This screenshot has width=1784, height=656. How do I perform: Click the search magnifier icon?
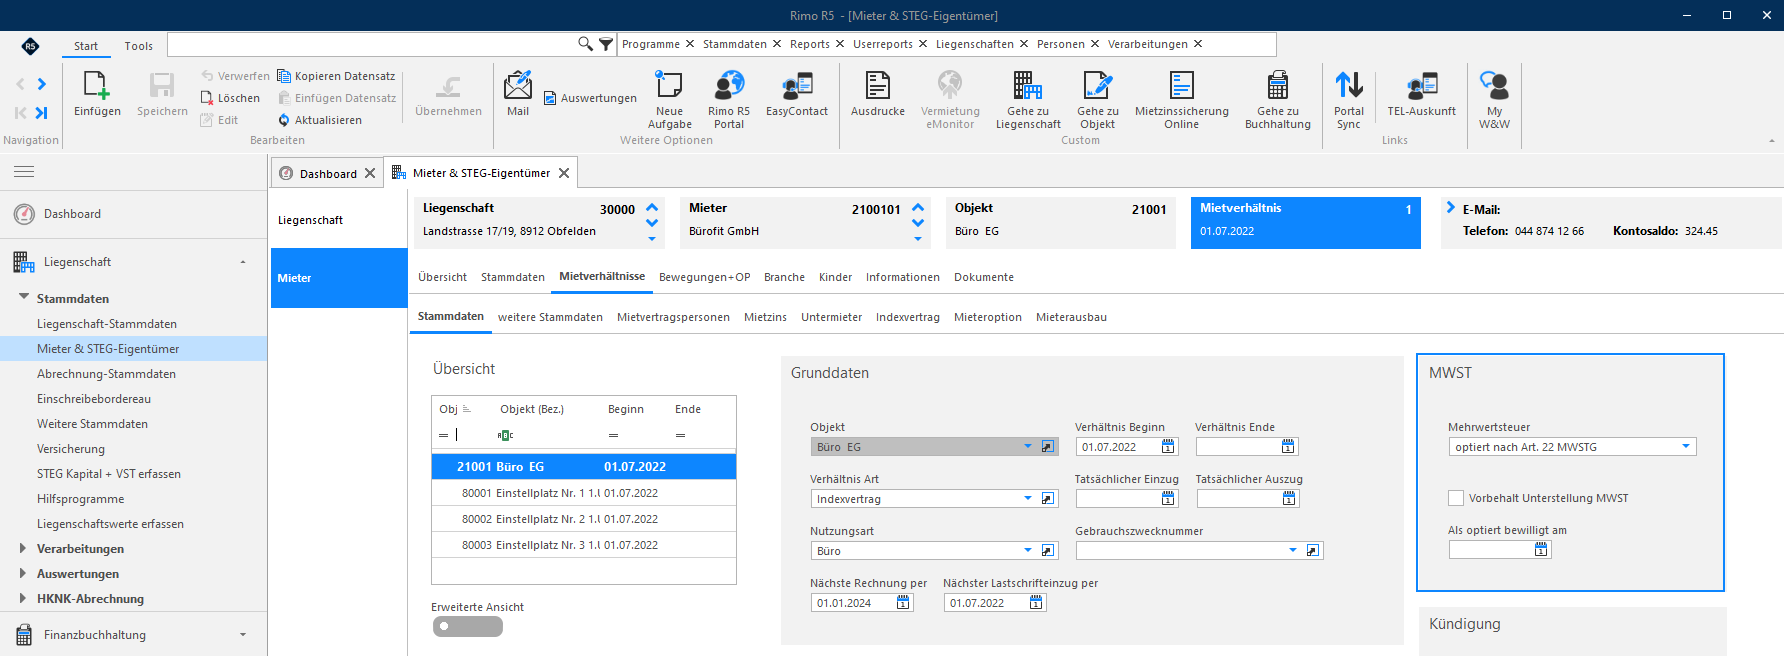(585, 44)
